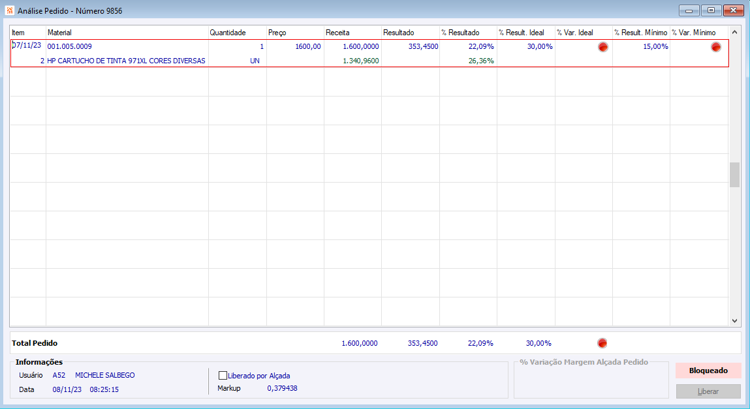
Task: Select material code 001.005.0009 cell
Action: (70, 46)
